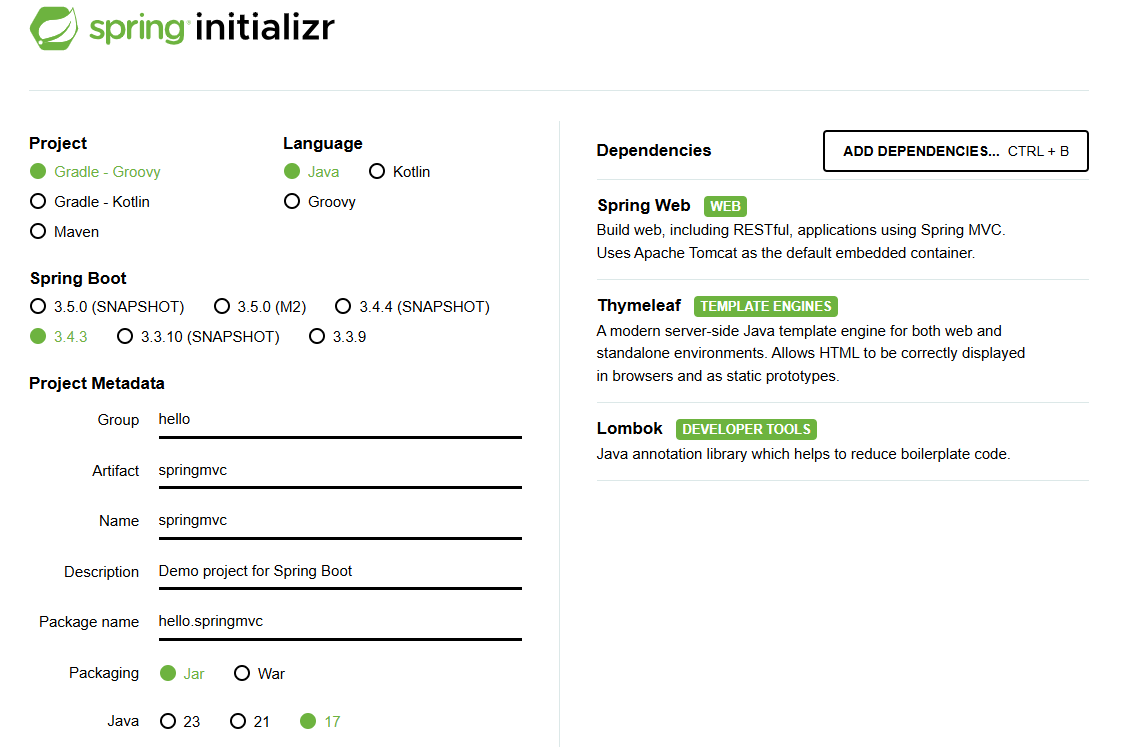
Task: Click the Lombok description text
Action: (803, 454)
